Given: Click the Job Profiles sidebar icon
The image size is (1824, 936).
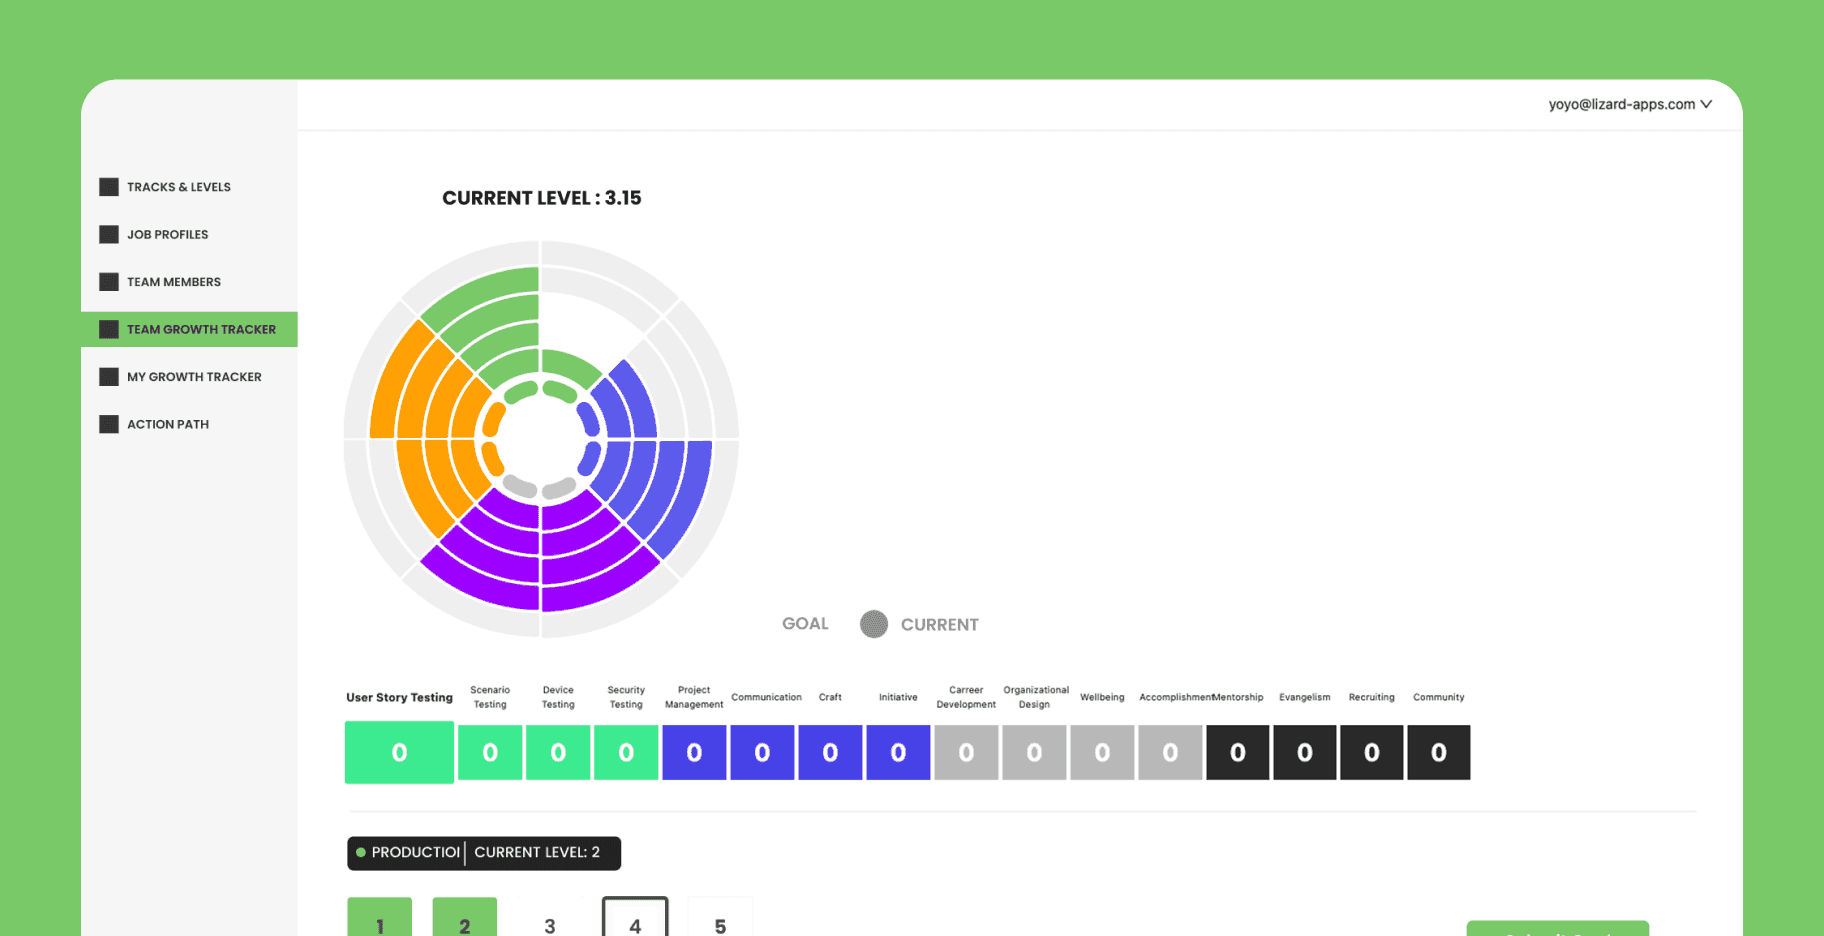Looking at the screenshot, I should click(x=109, y=234).
